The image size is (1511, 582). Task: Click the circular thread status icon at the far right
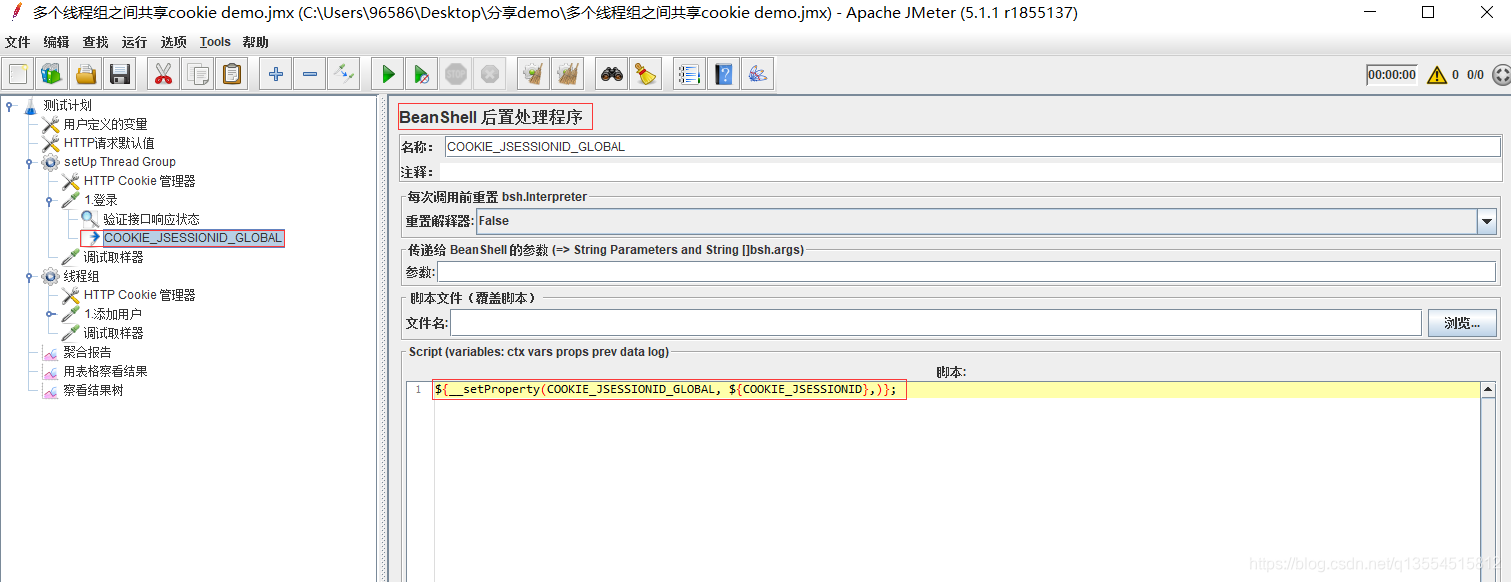[1500, 74]
